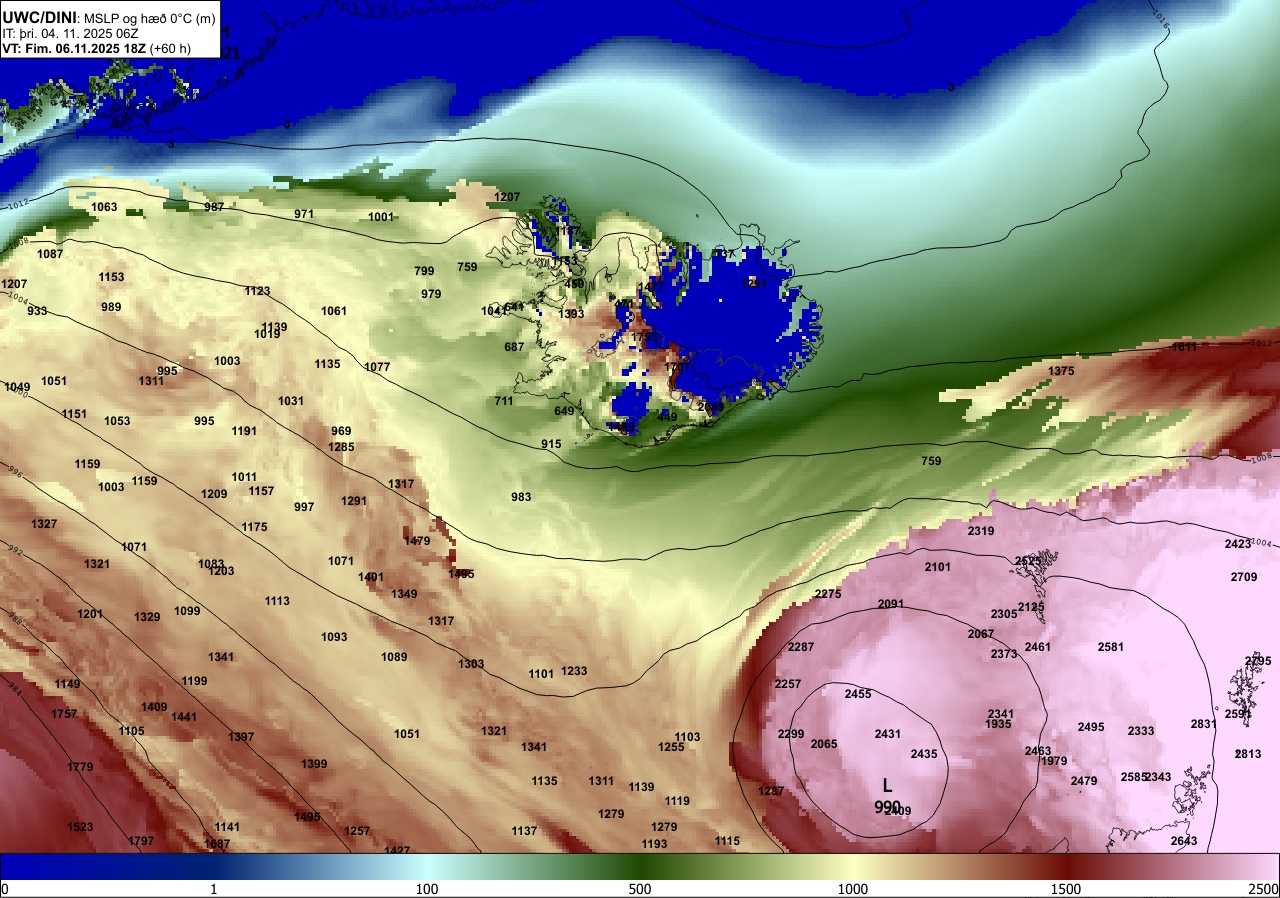
Task: Click the height value 1089
Action: point(394,657)
